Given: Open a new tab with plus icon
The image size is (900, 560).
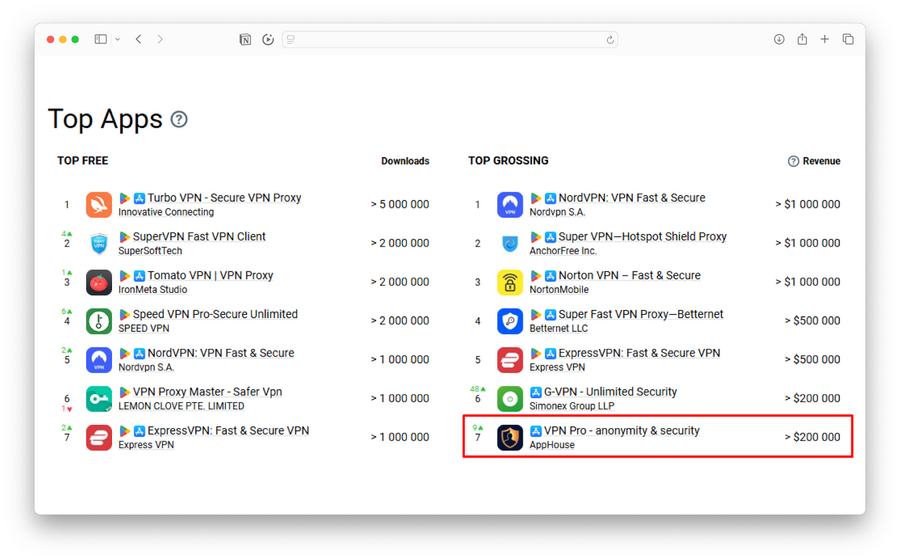Looking at the screenshot, I should (825, 39).
